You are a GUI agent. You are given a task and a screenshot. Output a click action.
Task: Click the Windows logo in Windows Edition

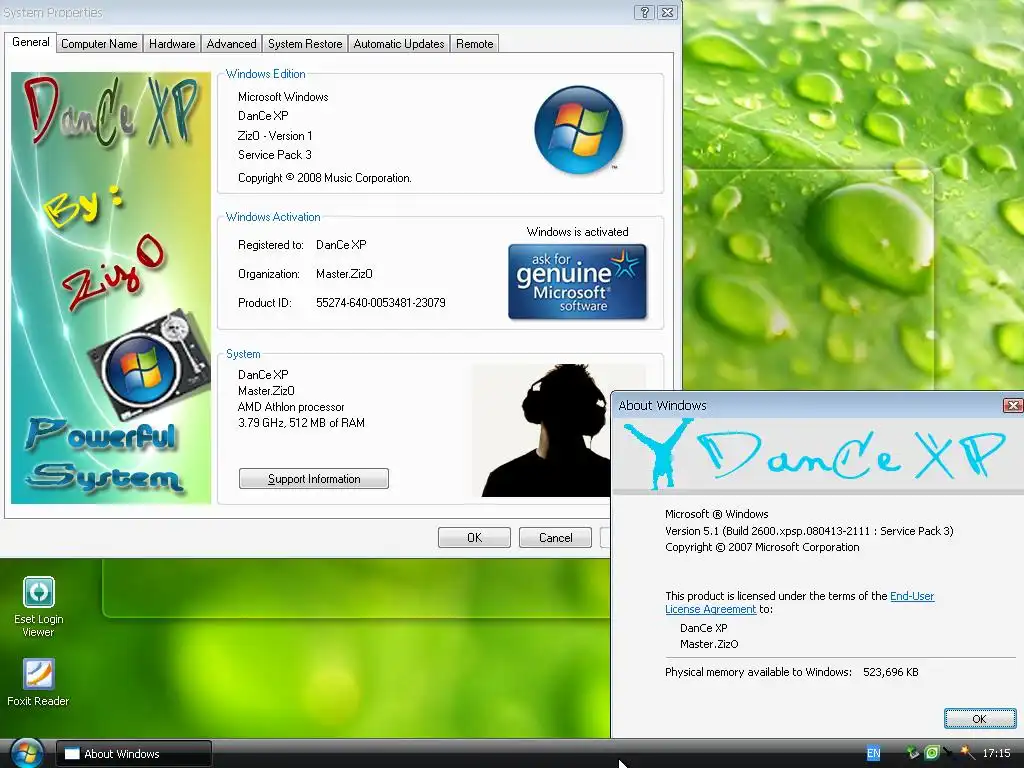coord(579,129)
